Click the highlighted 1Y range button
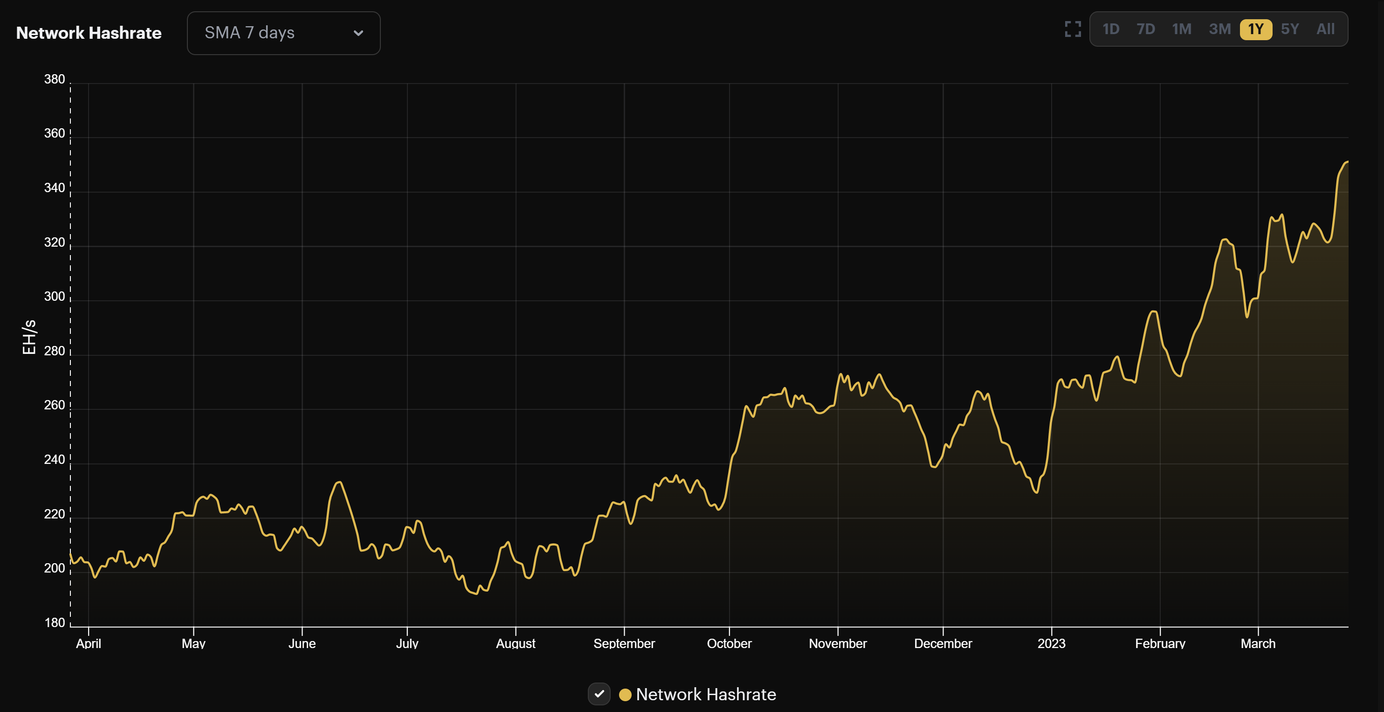Screen dimensions: 1384x712 [1255, 28]
